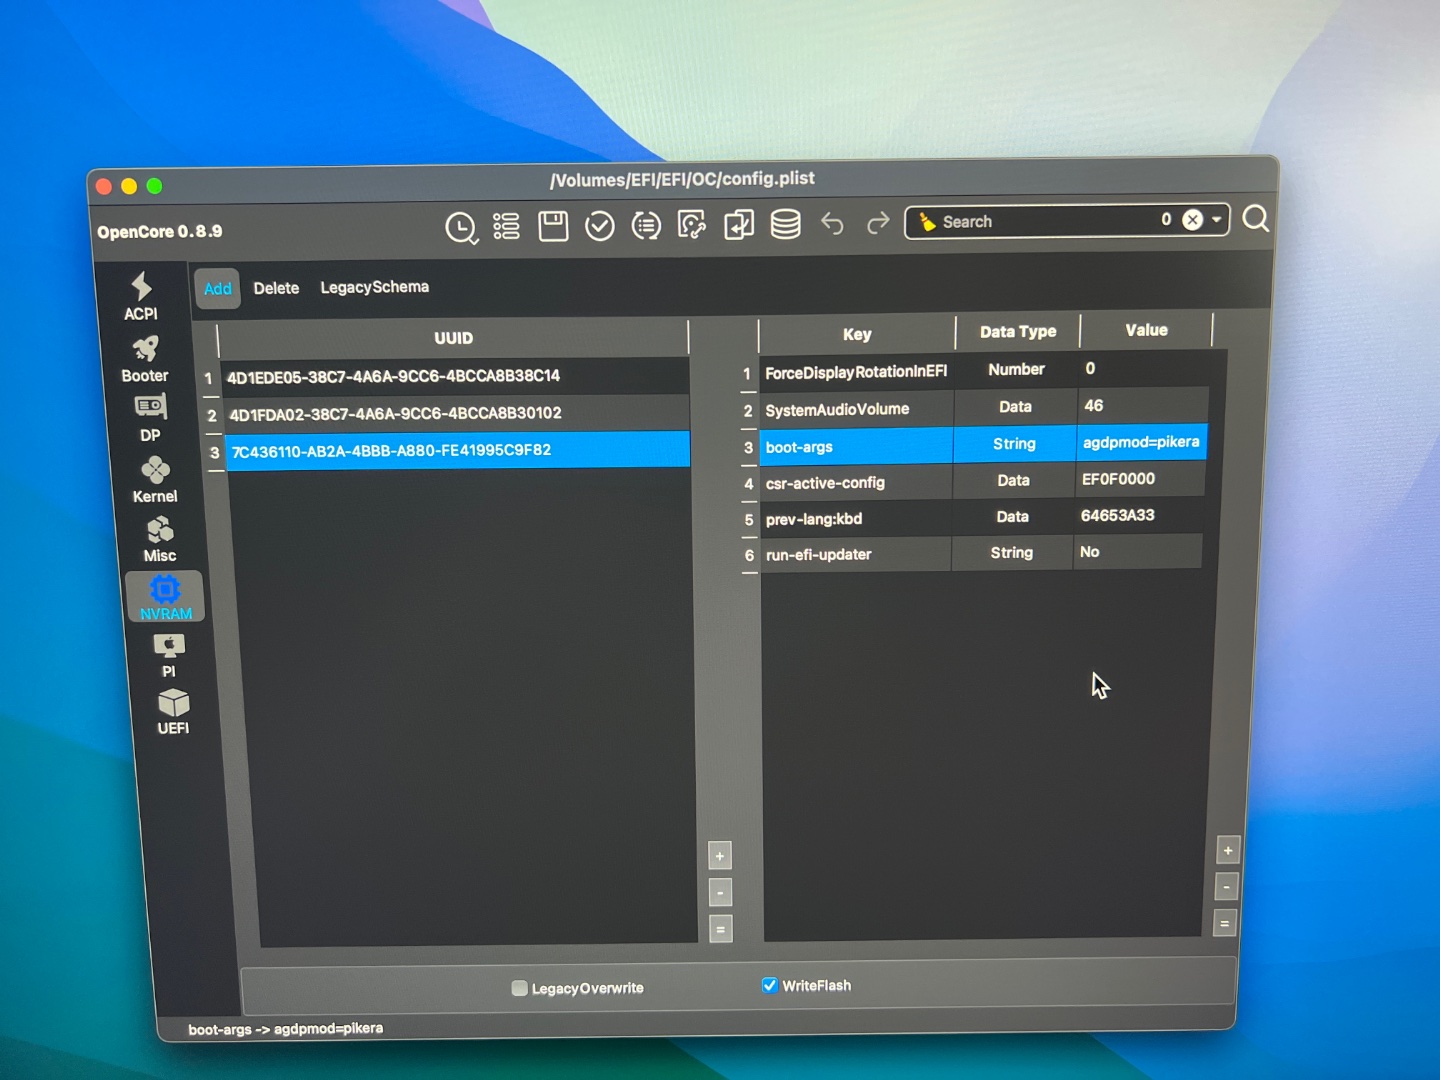1440x1080 pixels.
Task: Click run-efi-updater value No
Action: pyautogui.click(x=1138, y=552)
